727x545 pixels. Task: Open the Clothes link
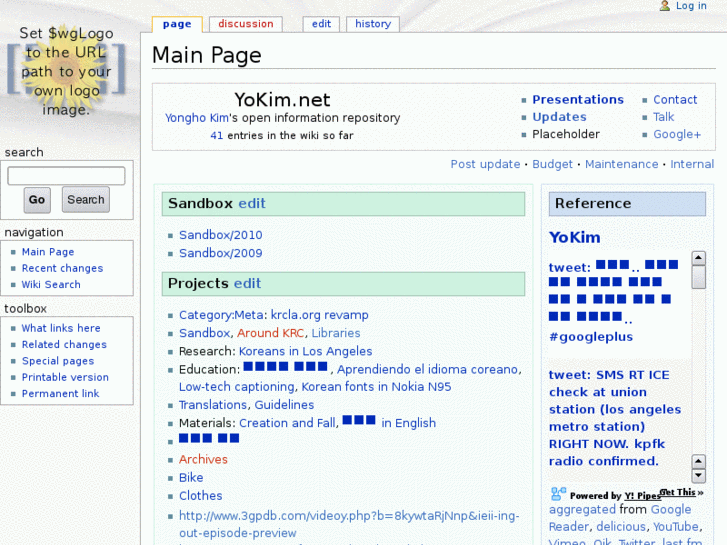201,496
